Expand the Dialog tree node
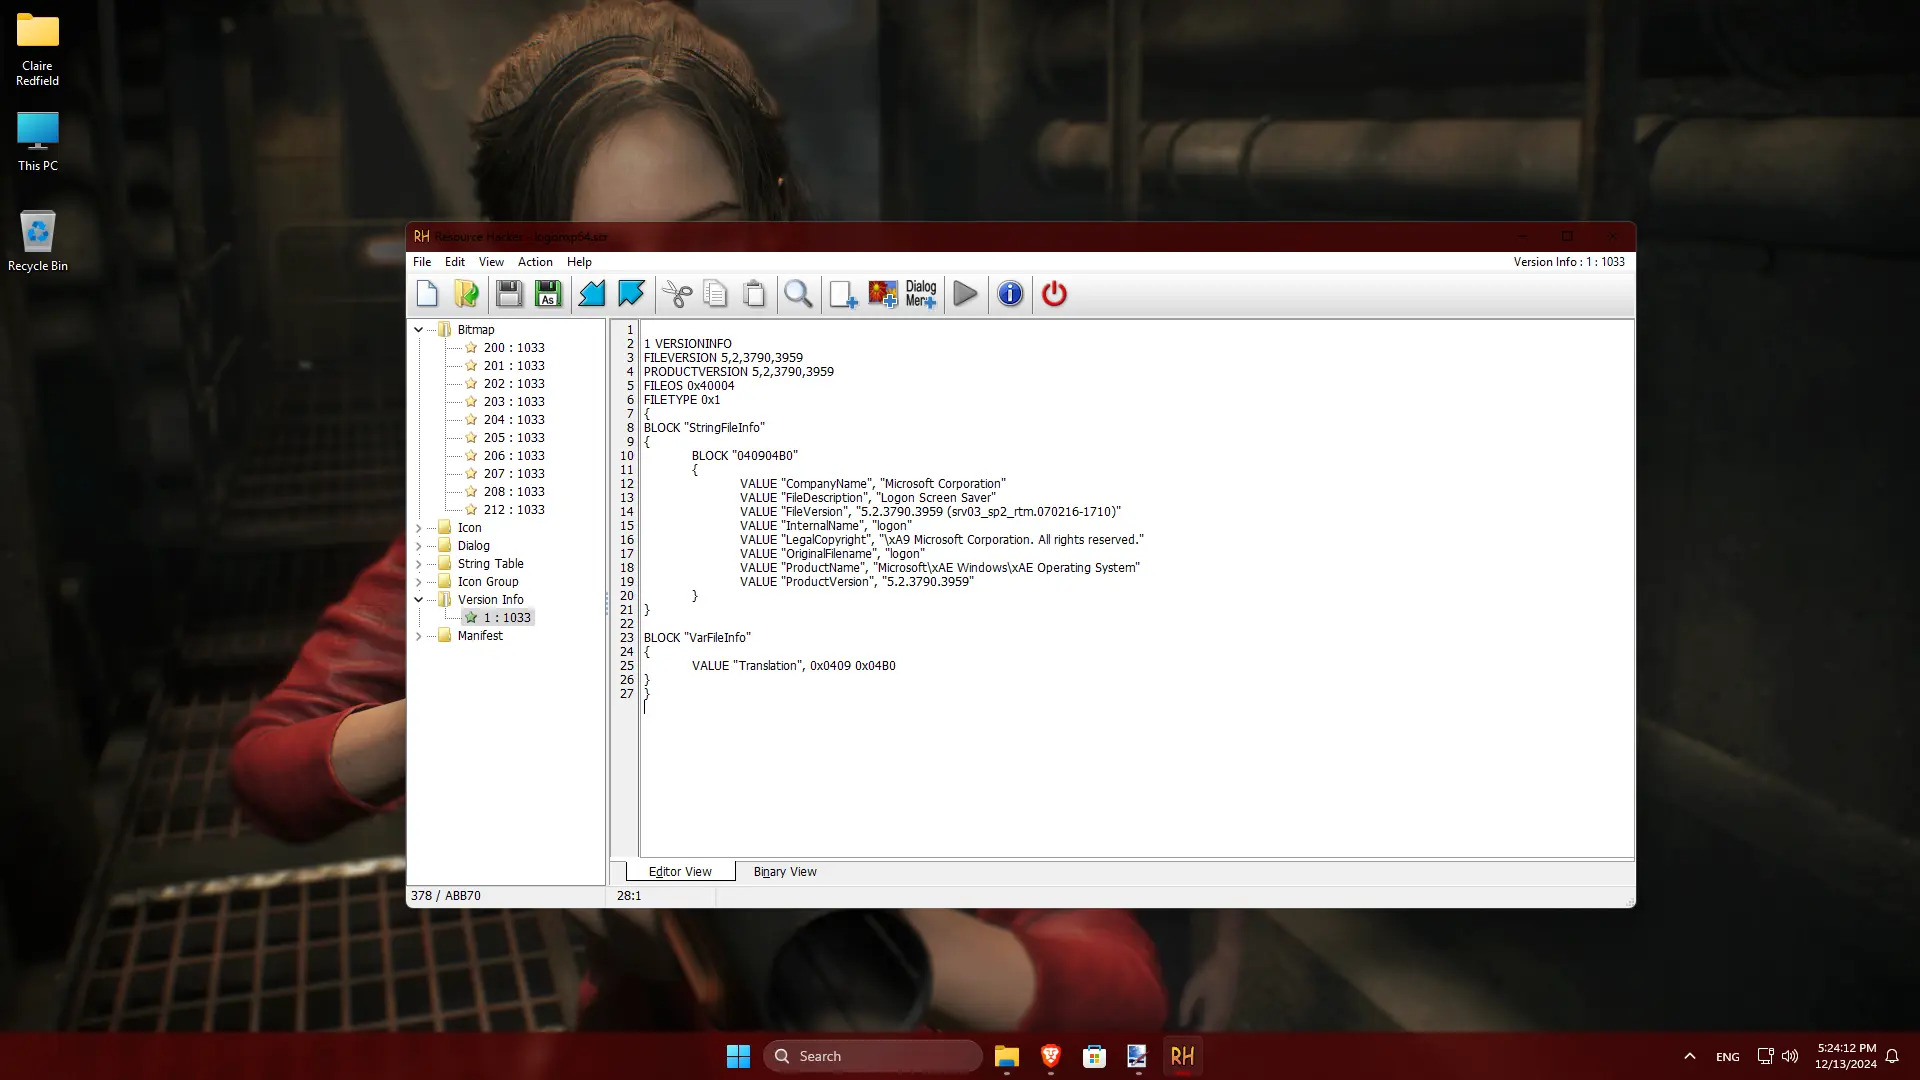Viewport: 1920px width, 1080px height. (x=419, y=546)
